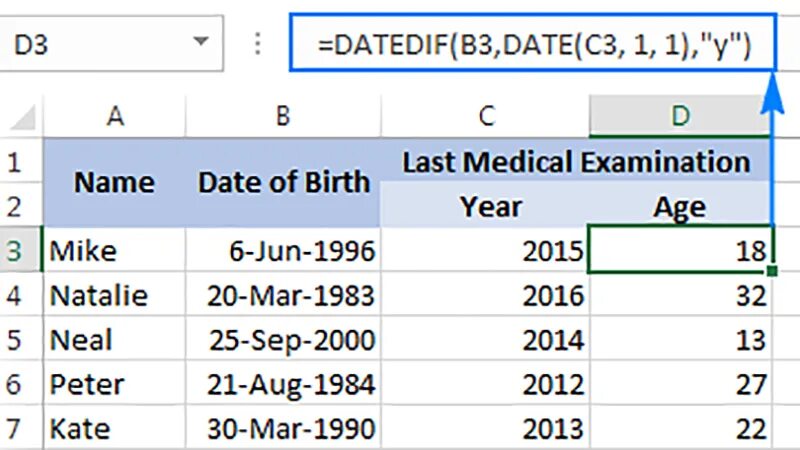Open the Name Box dropdown arrow
This screenshot has height=450, width=800.
click(202, 43)
